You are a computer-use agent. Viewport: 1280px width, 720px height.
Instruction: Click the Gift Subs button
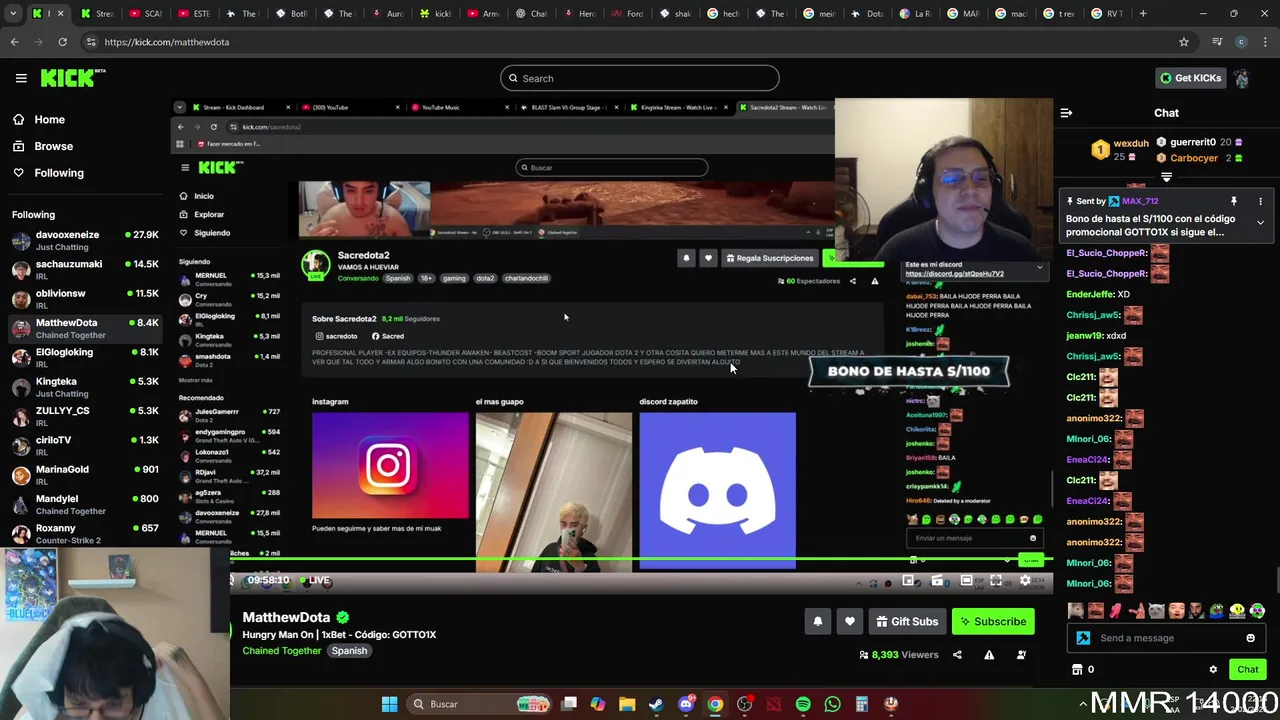tap(907, 622)
